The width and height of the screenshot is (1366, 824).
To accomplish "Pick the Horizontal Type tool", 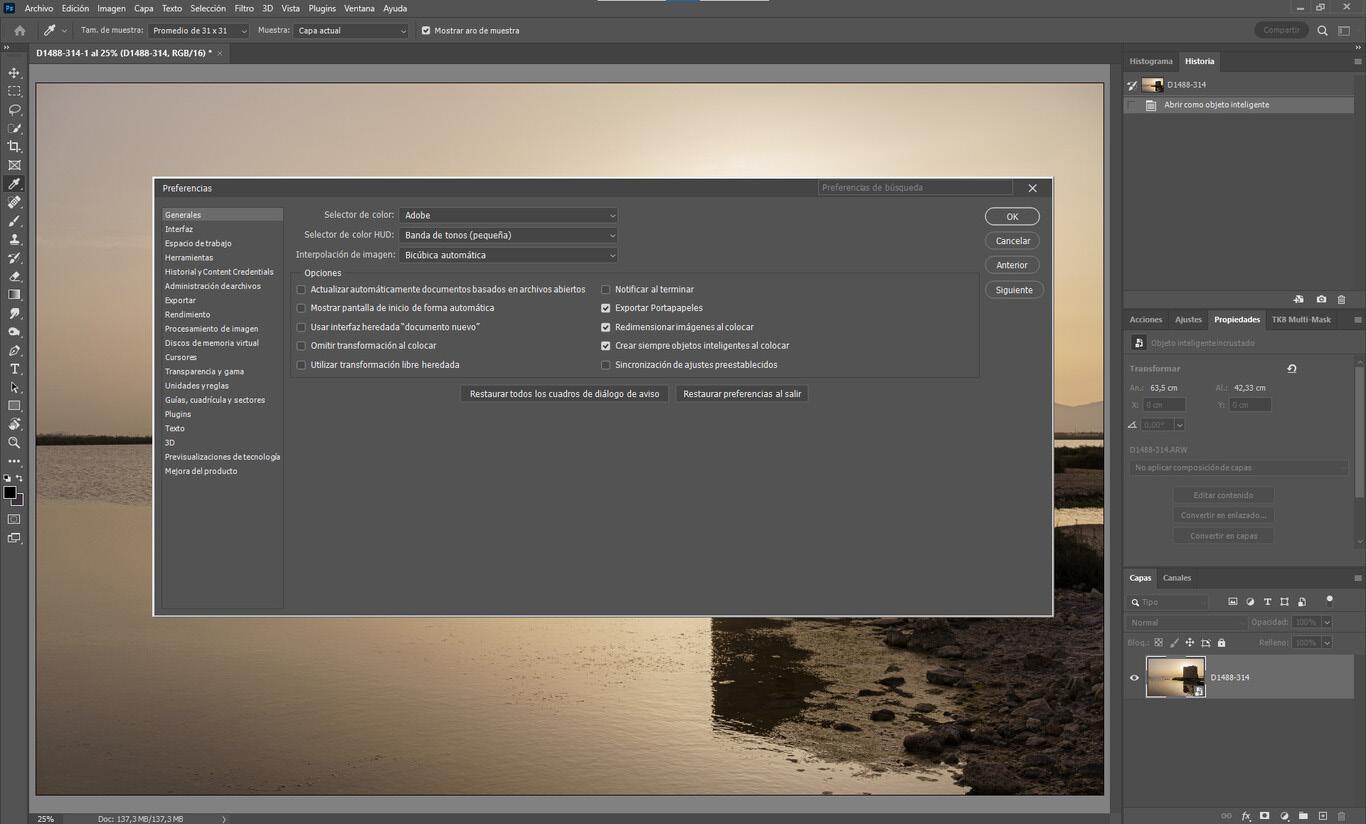I will point(14,369).
